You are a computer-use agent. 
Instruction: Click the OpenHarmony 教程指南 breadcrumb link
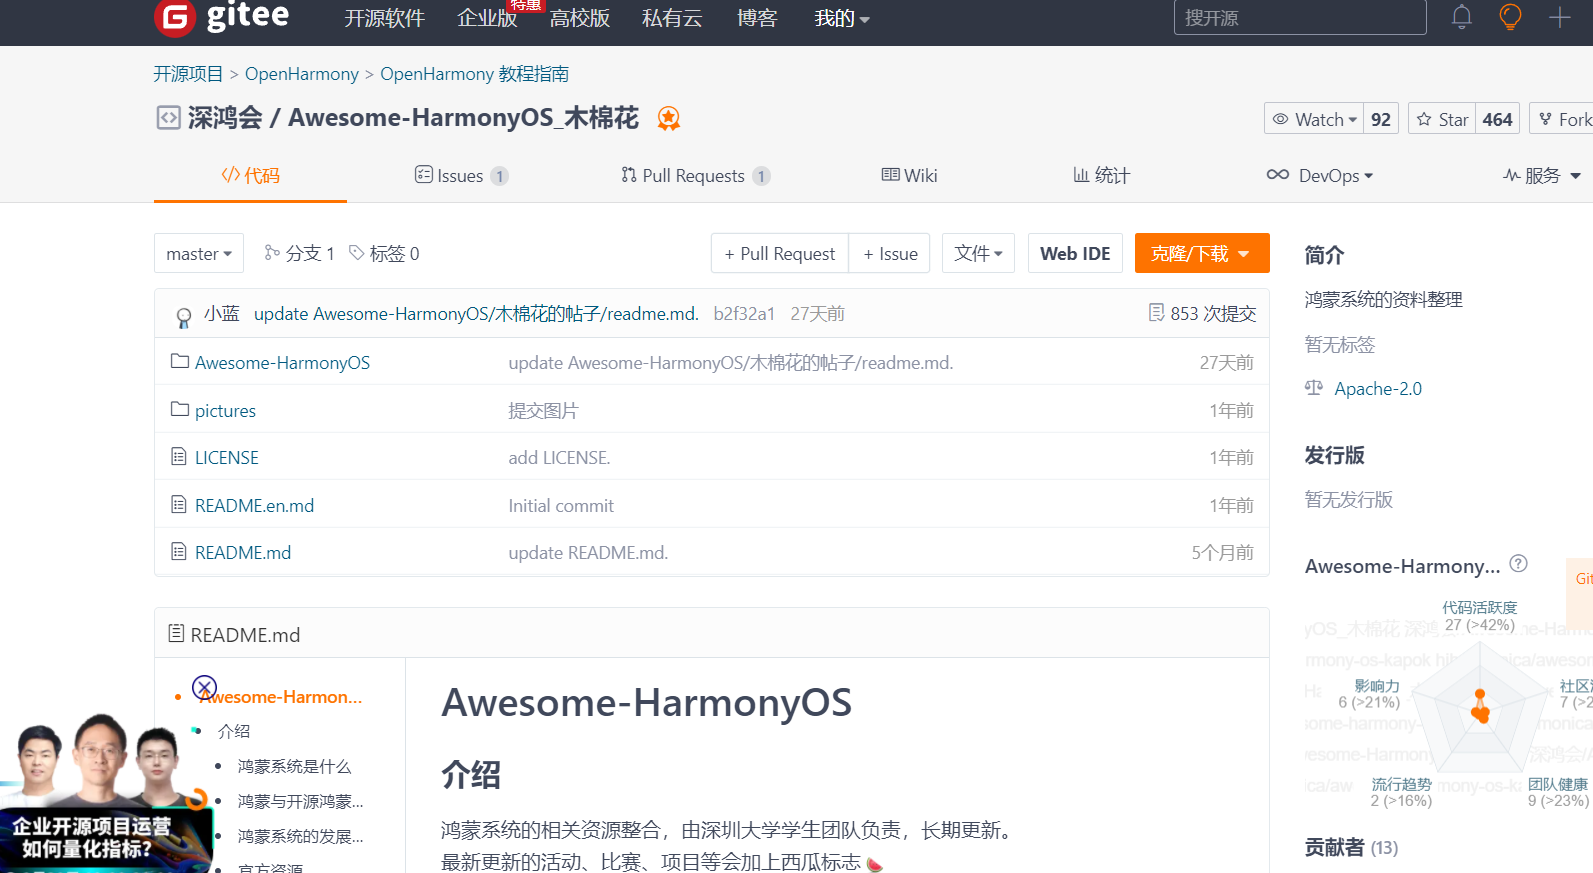pyautogui.click(x=474, y=74)
